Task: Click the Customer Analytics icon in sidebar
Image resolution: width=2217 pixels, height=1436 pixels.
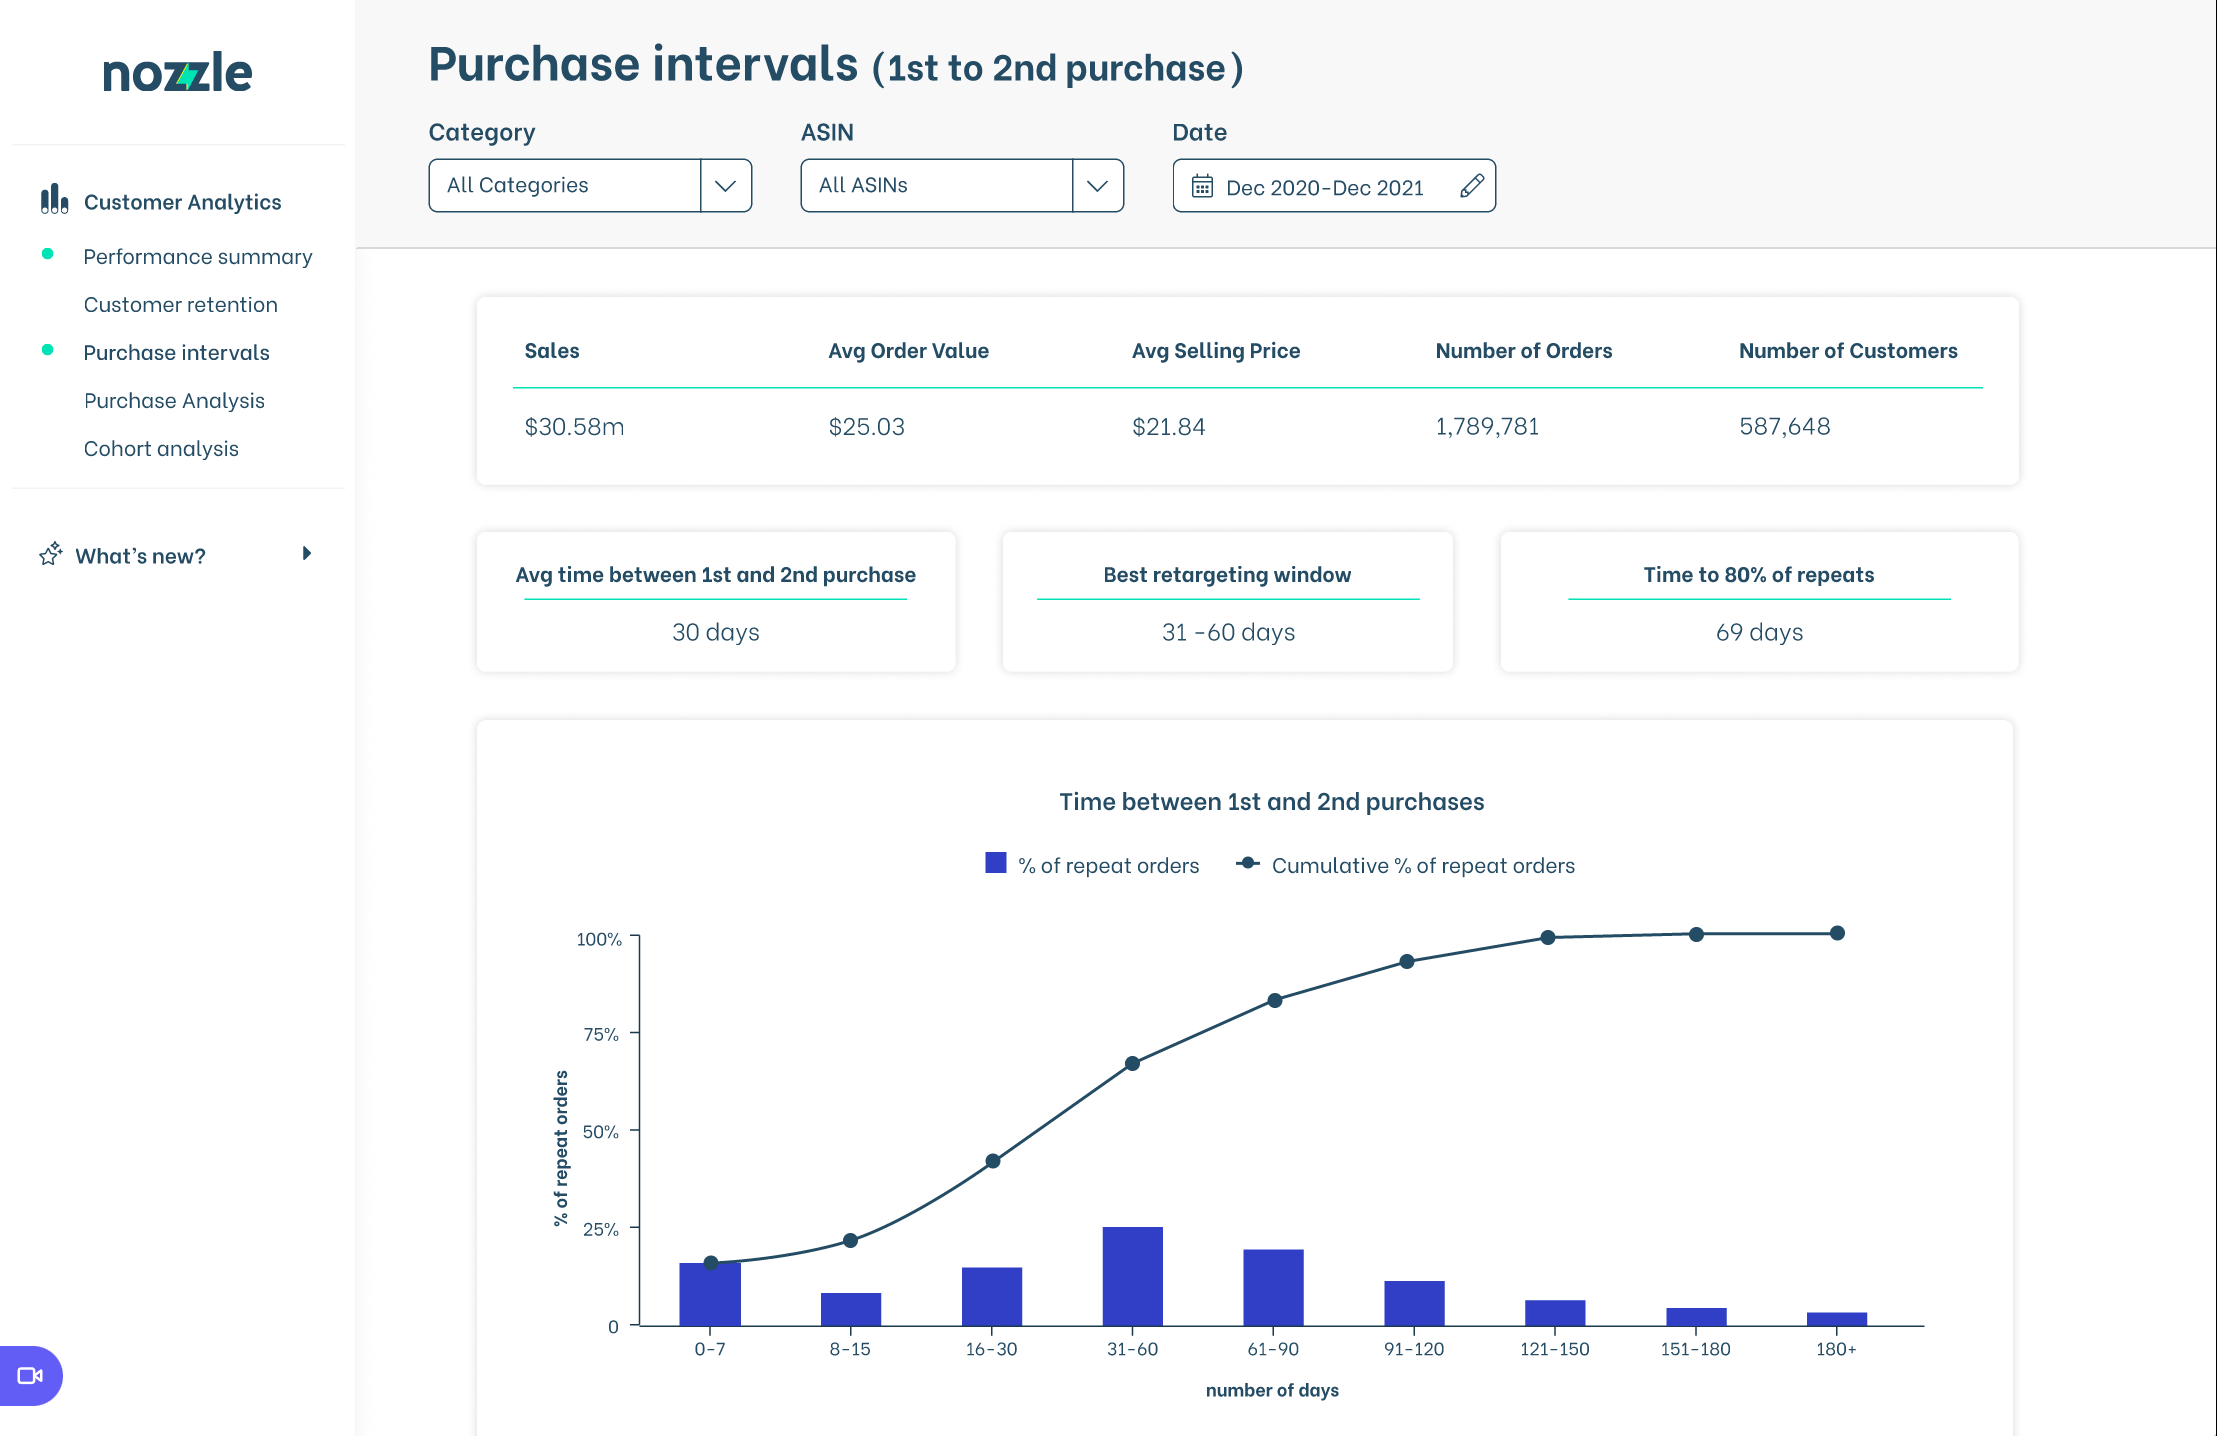Action: [x=55, y=200]
